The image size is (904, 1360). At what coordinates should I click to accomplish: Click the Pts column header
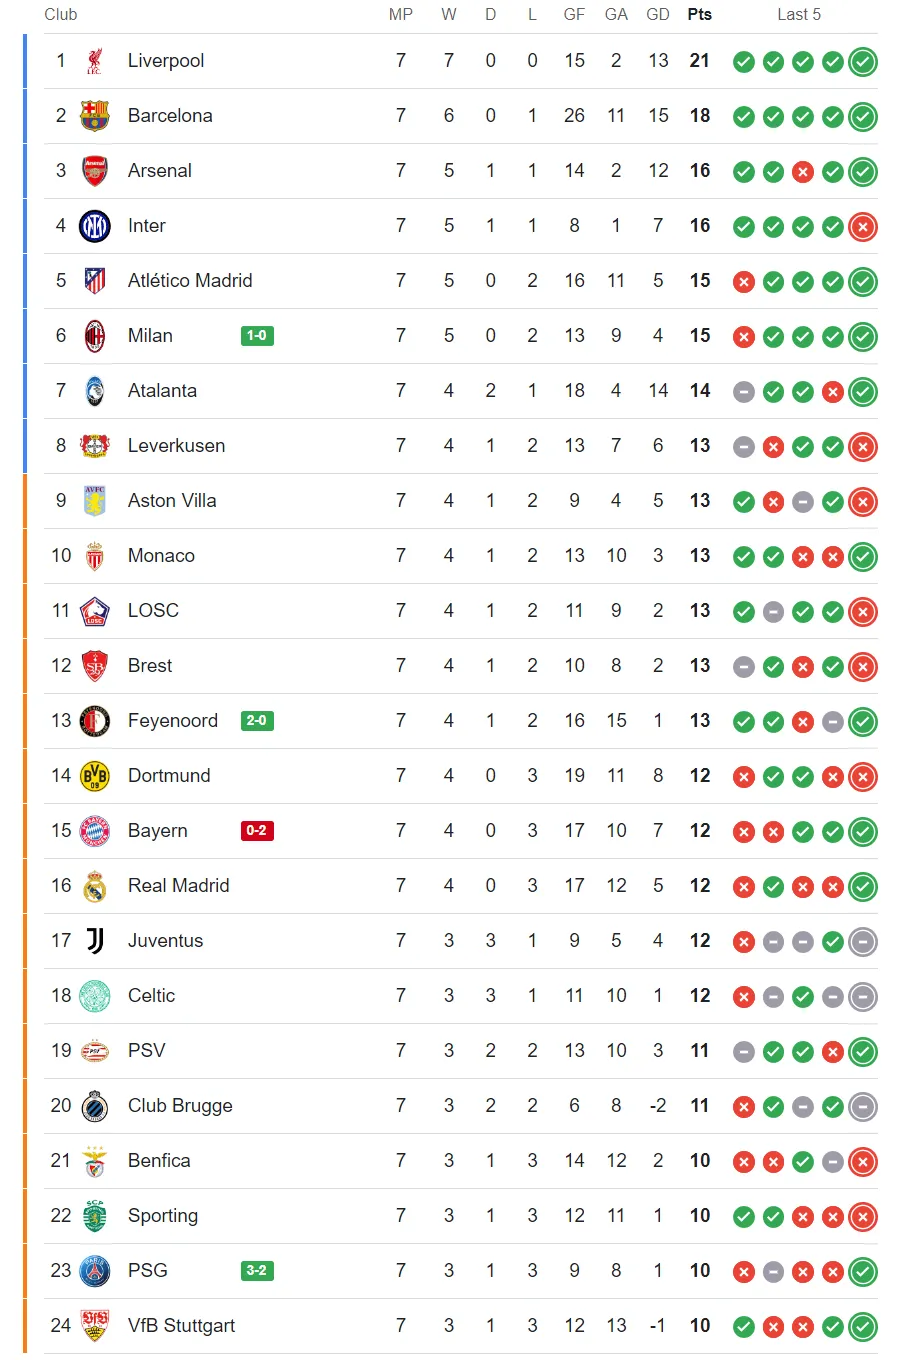tap(700, 14)
